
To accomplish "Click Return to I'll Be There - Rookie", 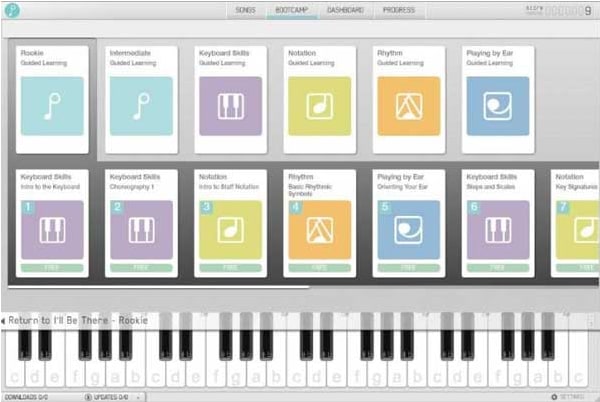I will tap(78, 321).
